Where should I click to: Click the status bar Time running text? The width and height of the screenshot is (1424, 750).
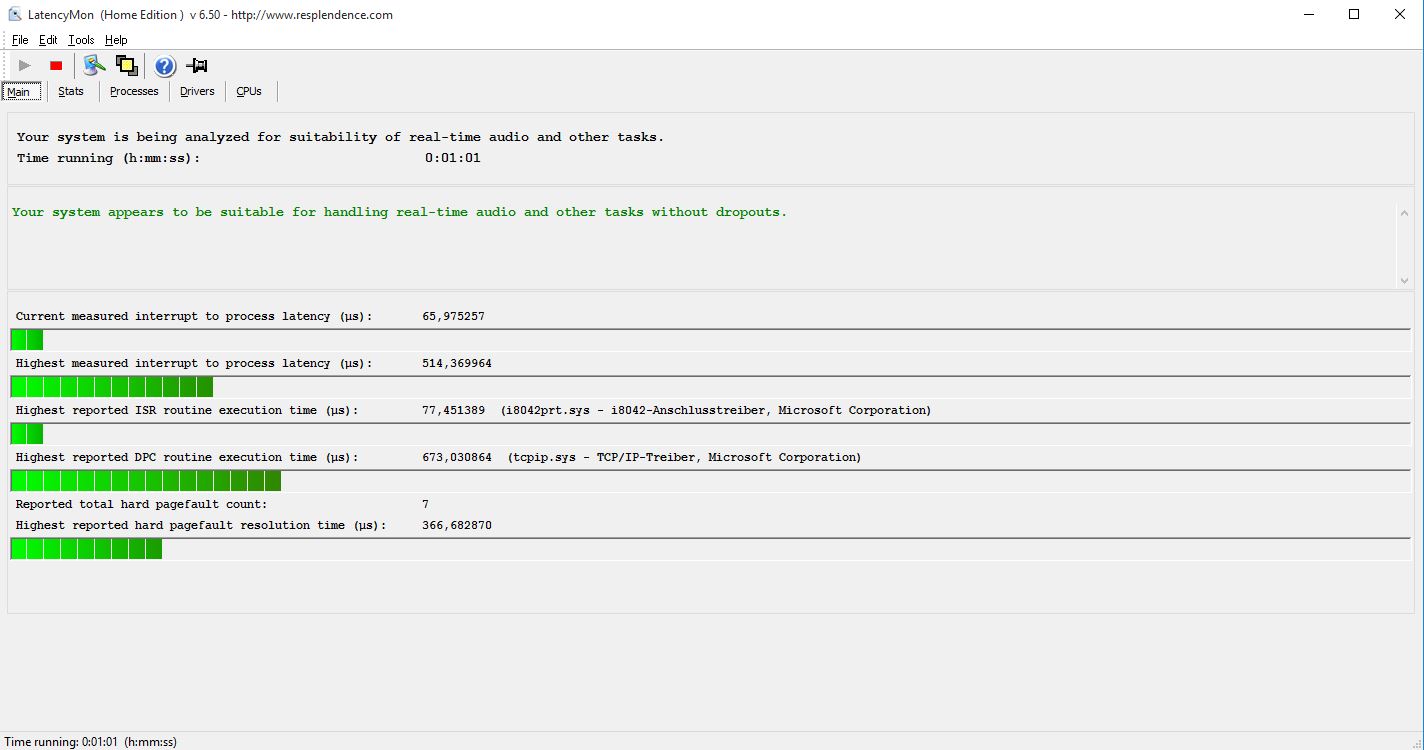click(x=91, y=742)
